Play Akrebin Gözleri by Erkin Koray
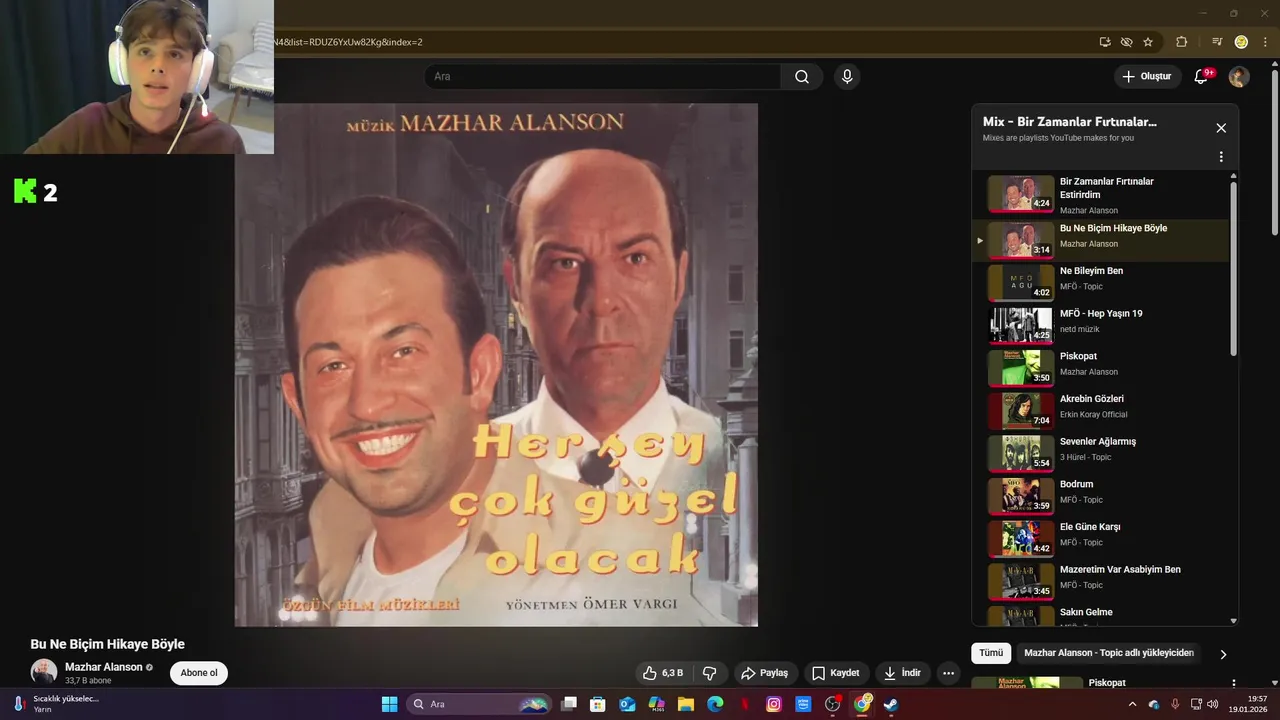Screen dimensions: 1280x720 click(1100, 411)
